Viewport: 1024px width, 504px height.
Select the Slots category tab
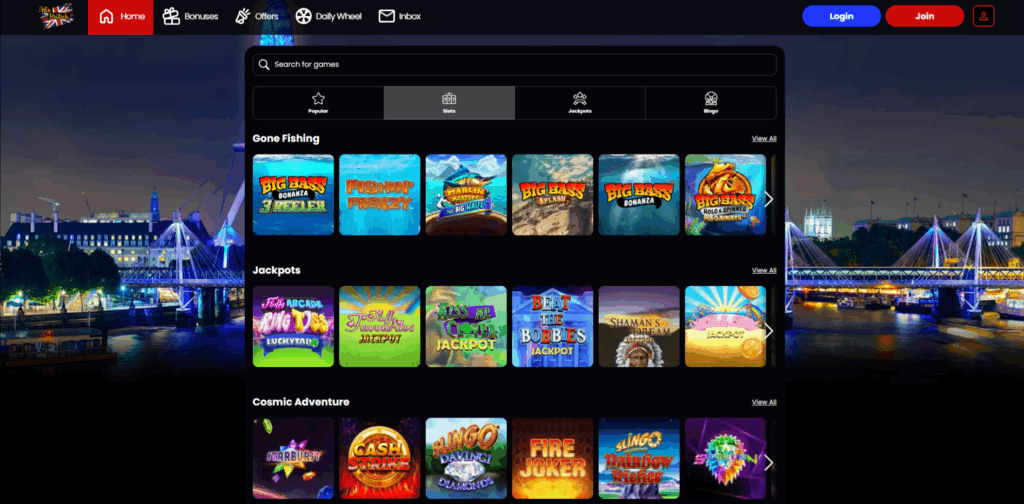(x=449, y=103)
